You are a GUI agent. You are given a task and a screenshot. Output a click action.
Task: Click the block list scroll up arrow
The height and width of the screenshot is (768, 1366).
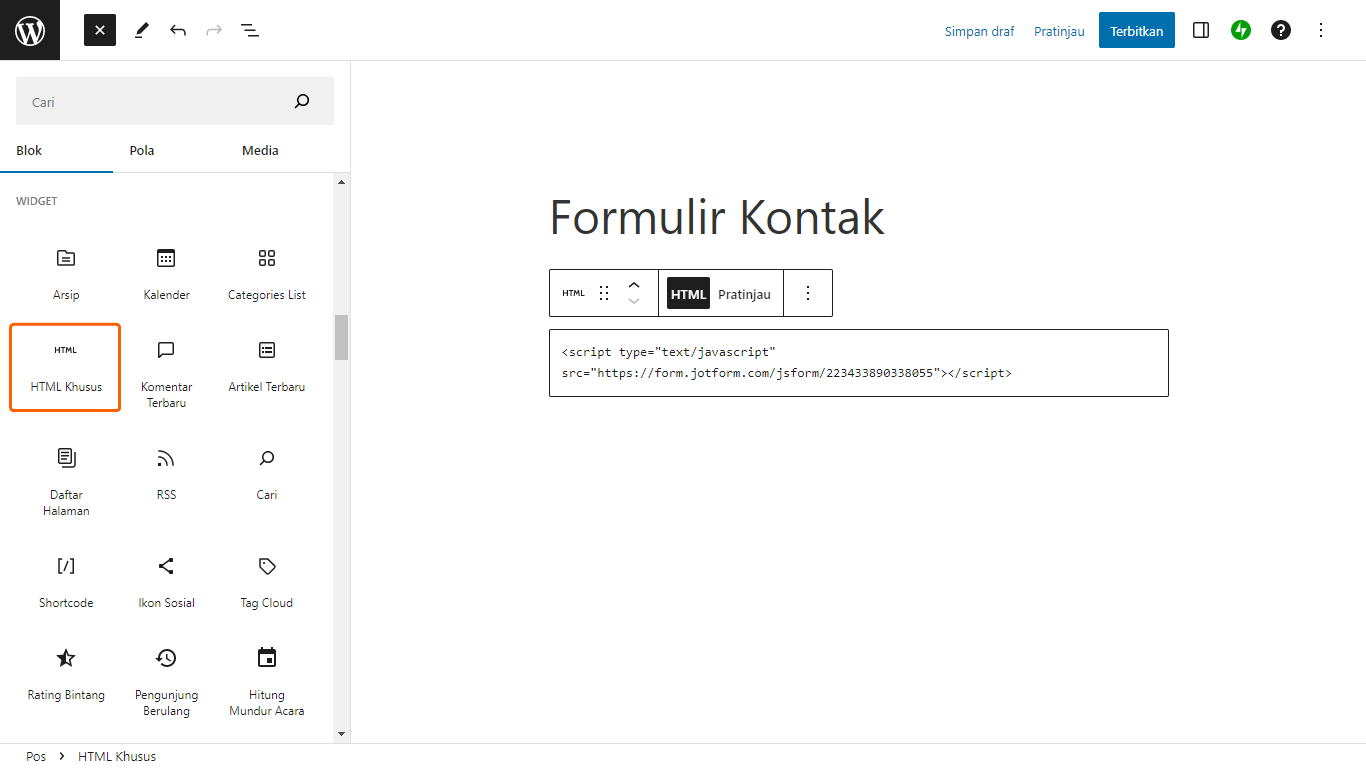[341, 182]
